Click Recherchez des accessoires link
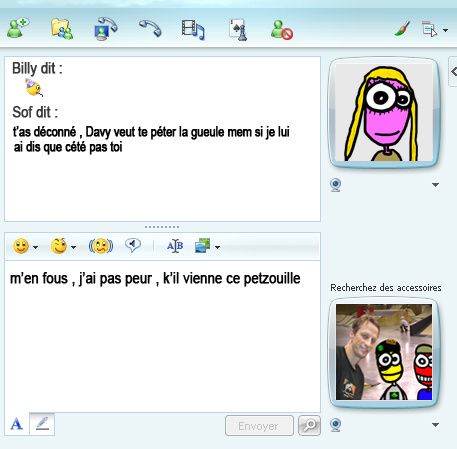Viewport: 457px width, 449px height. point(386,288)
